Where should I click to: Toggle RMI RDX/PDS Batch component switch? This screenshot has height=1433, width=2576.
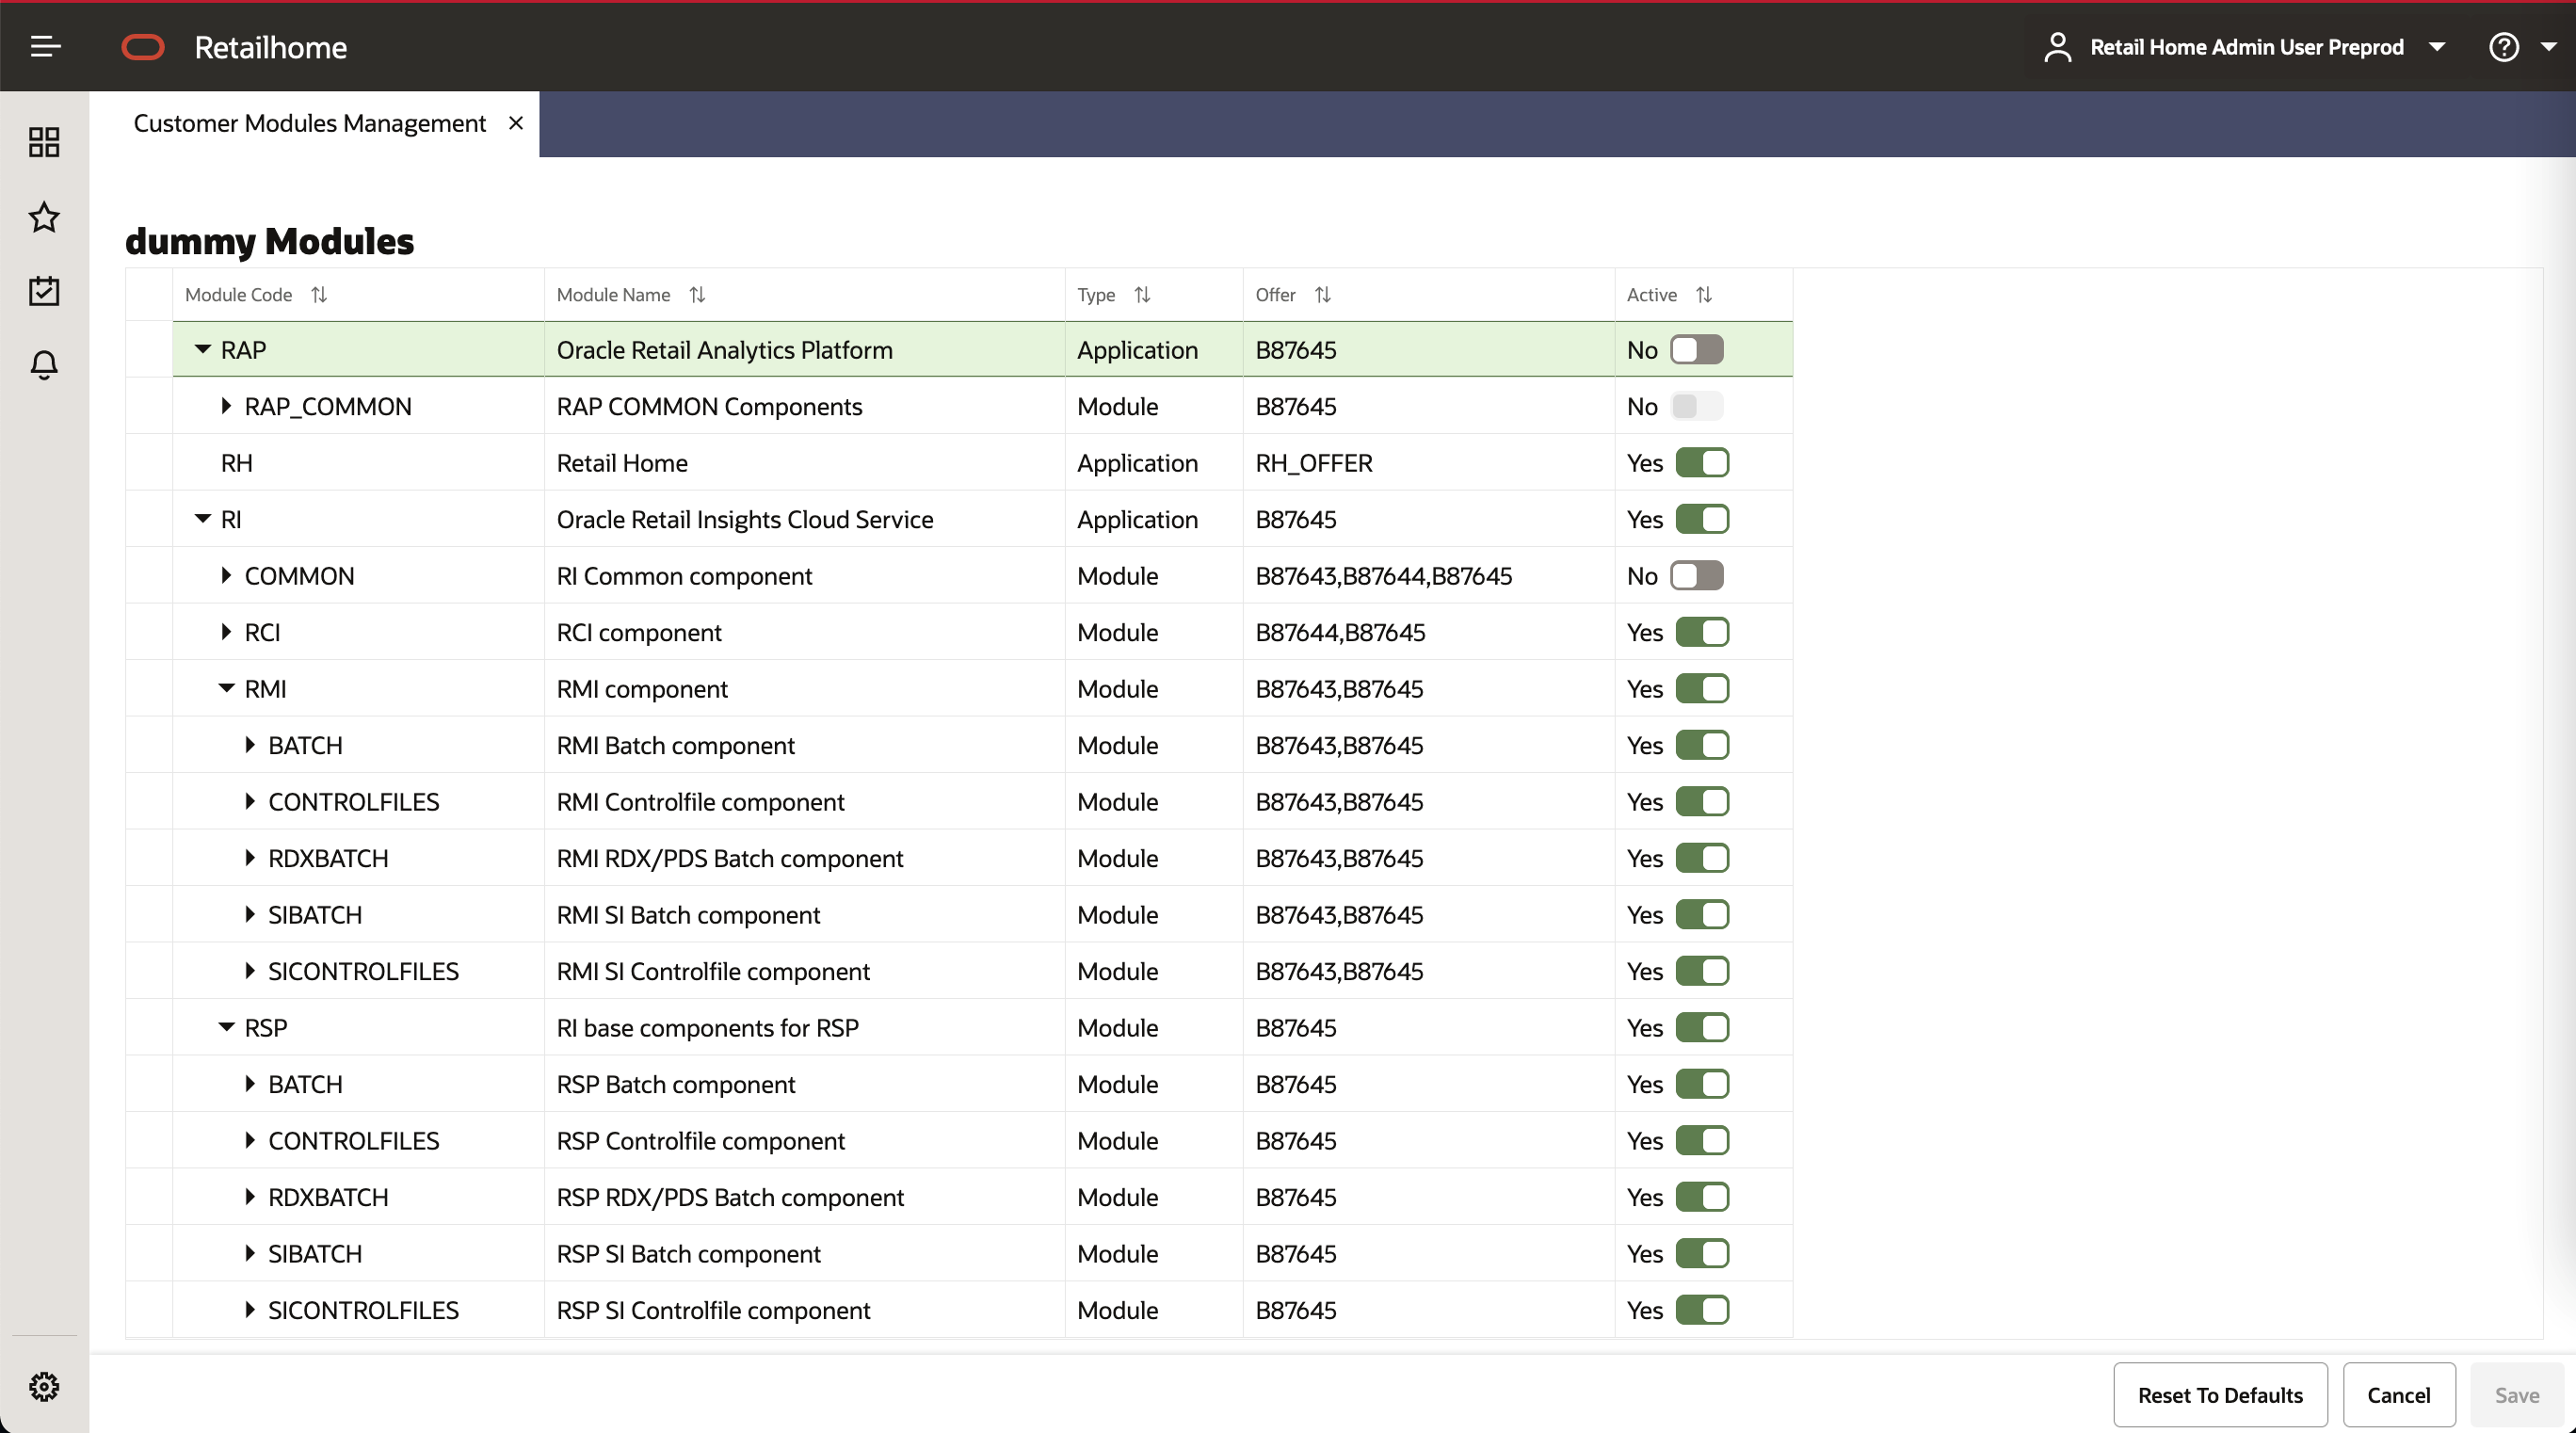pyautogui.click(x=1703, y=859)
